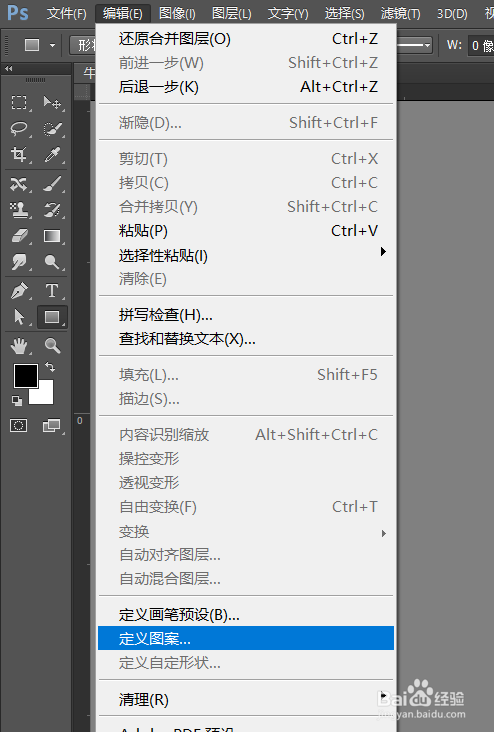Image resolution: width=494 pixels, height=732 pixels.
Task: Choose the highlighted 定义图案... item
Action: point(246,638)
